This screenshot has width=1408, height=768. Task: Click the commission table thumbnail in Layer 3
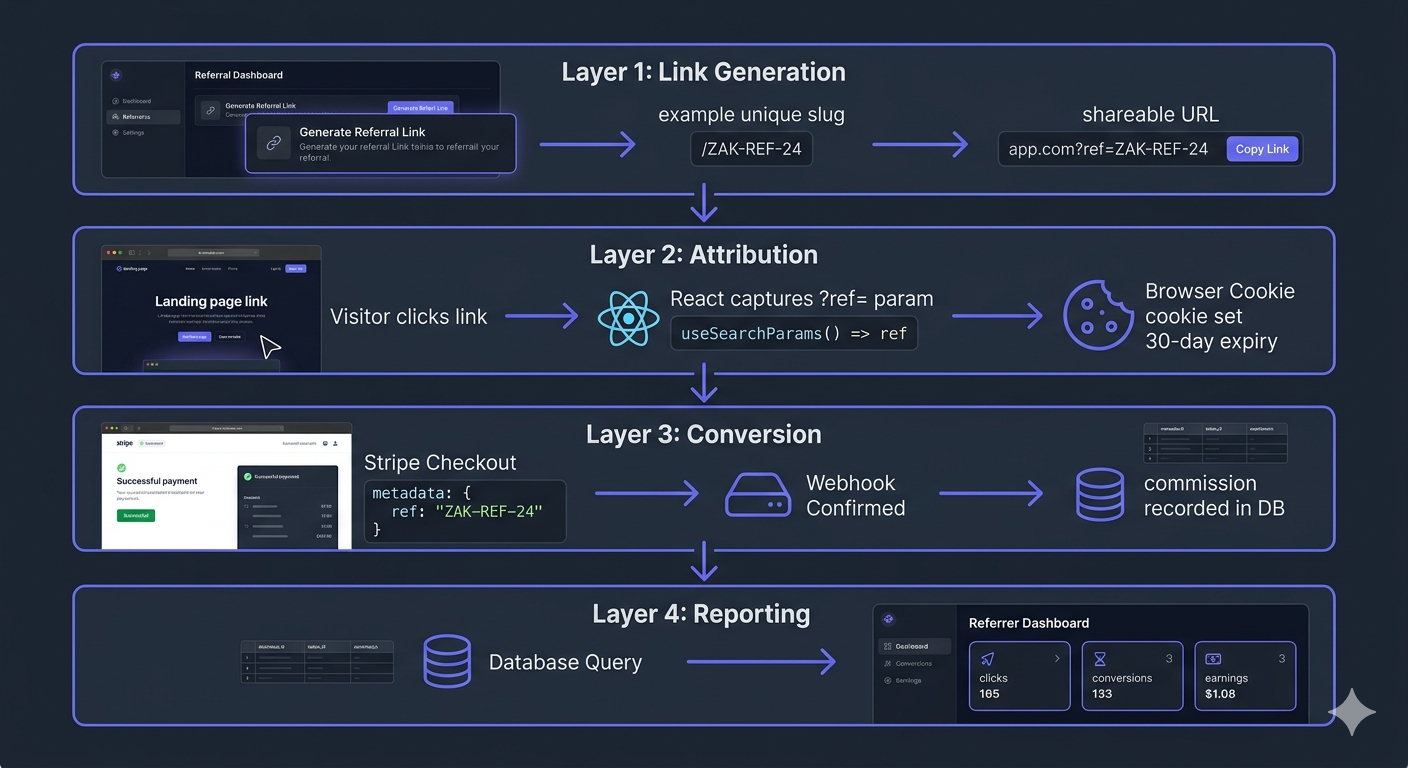click(x=1215, y=442)
